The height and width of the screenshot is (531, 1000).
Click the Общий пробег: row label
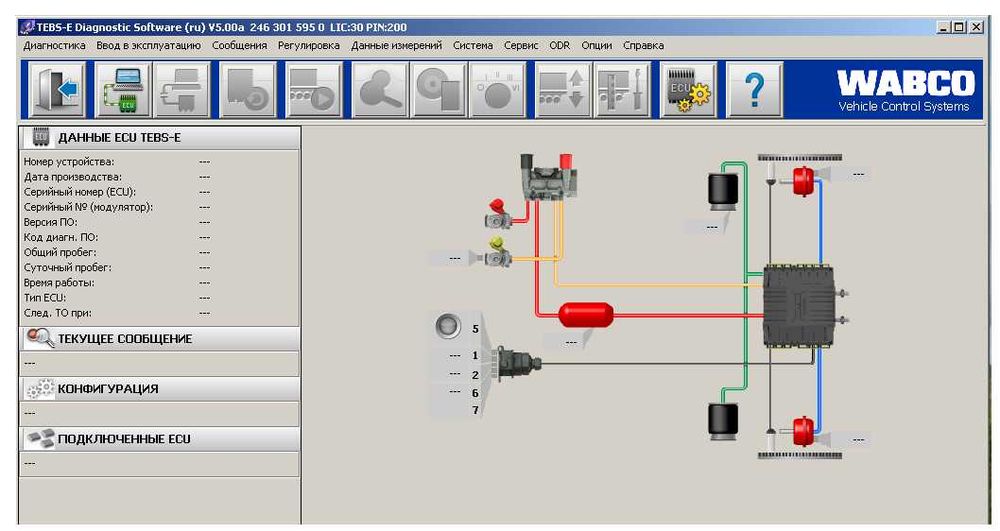pyautogui.click(x=60, y=252)
